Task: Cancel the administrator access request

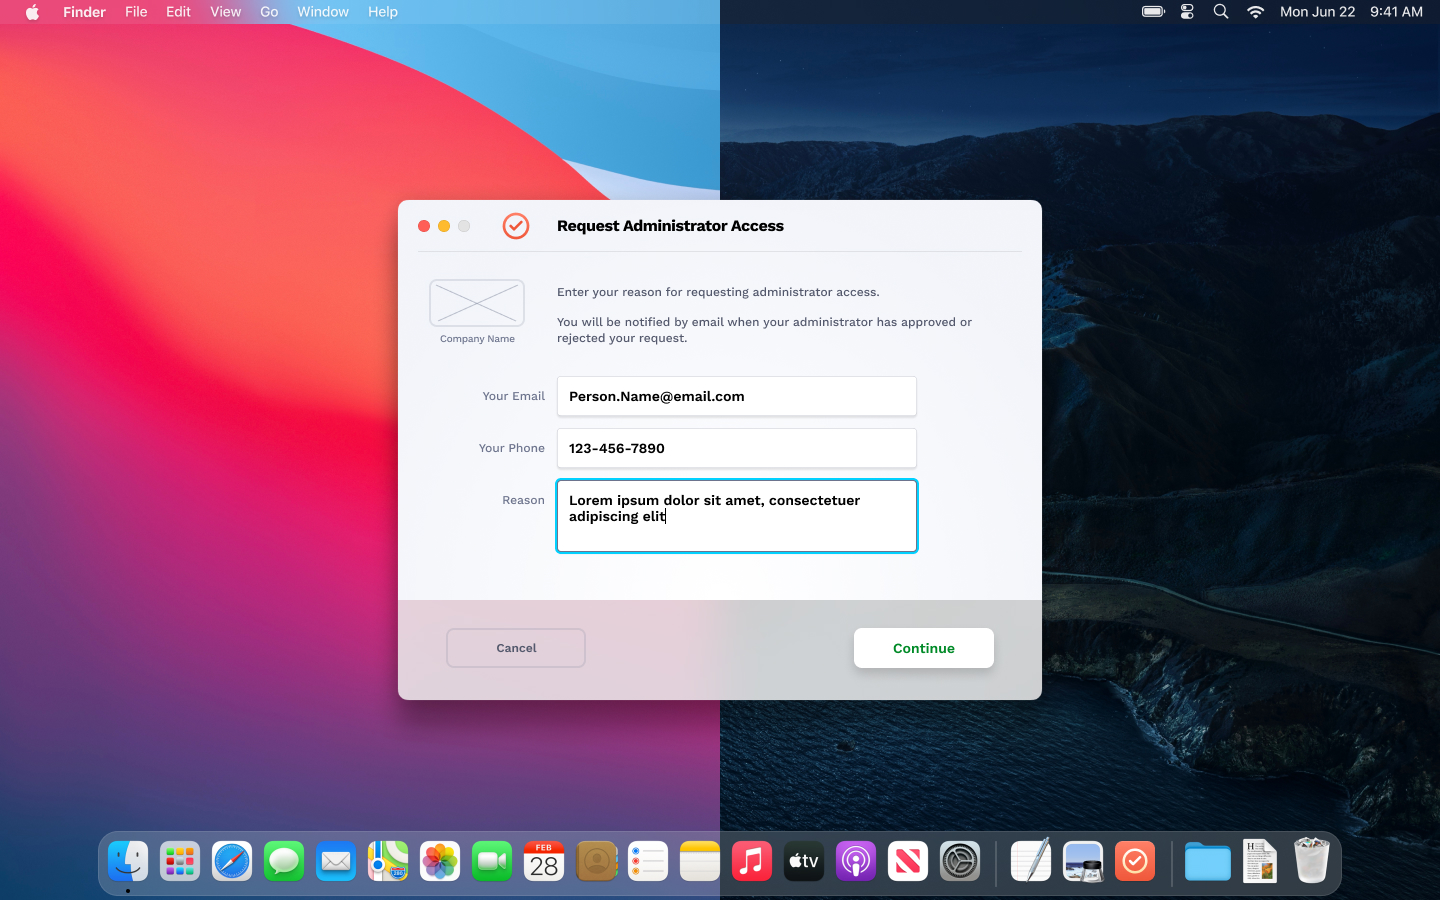Action: click(516, 648)
